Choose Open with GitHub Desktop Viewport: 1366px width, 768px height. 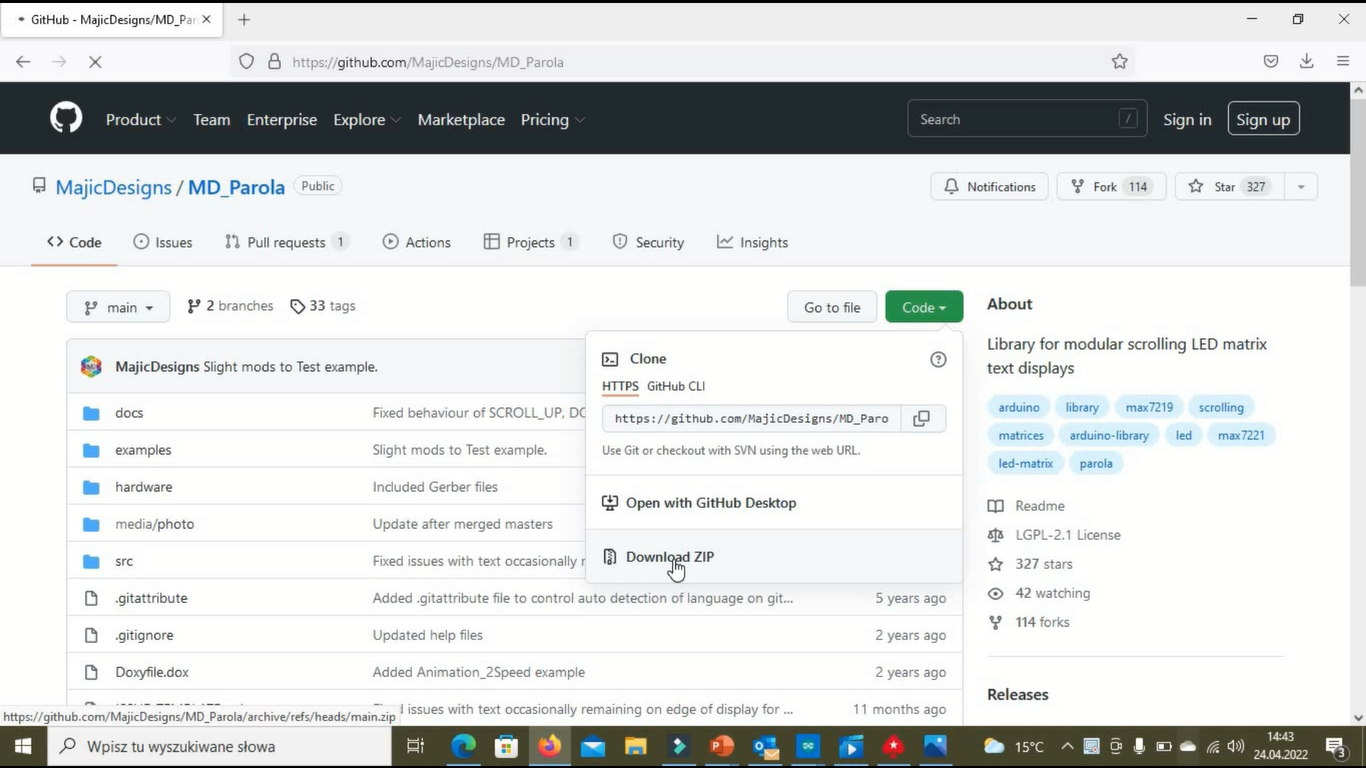coord(711,503)
